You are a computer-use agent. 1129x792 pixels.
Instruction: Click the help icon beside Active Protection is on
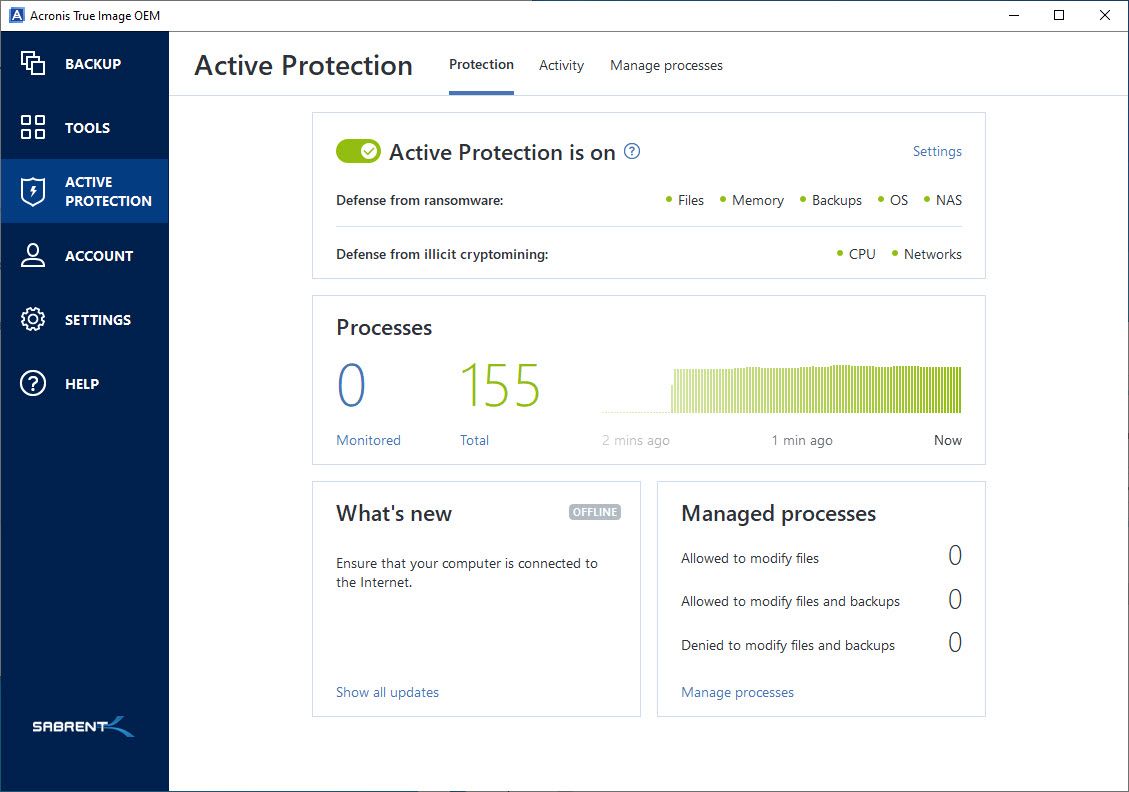point(631,151)
